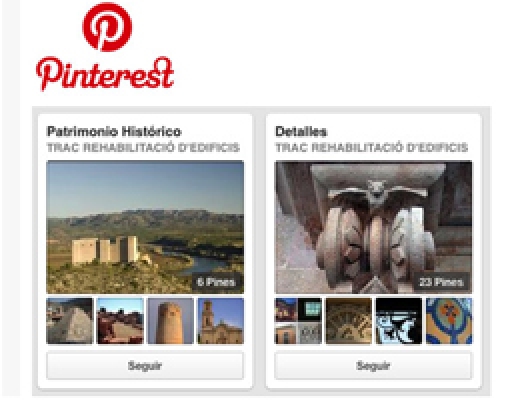This screenshot has width=524, height=400.
Task: Open the colorful ceramic tile thumbnail
Action: (449, 321)
